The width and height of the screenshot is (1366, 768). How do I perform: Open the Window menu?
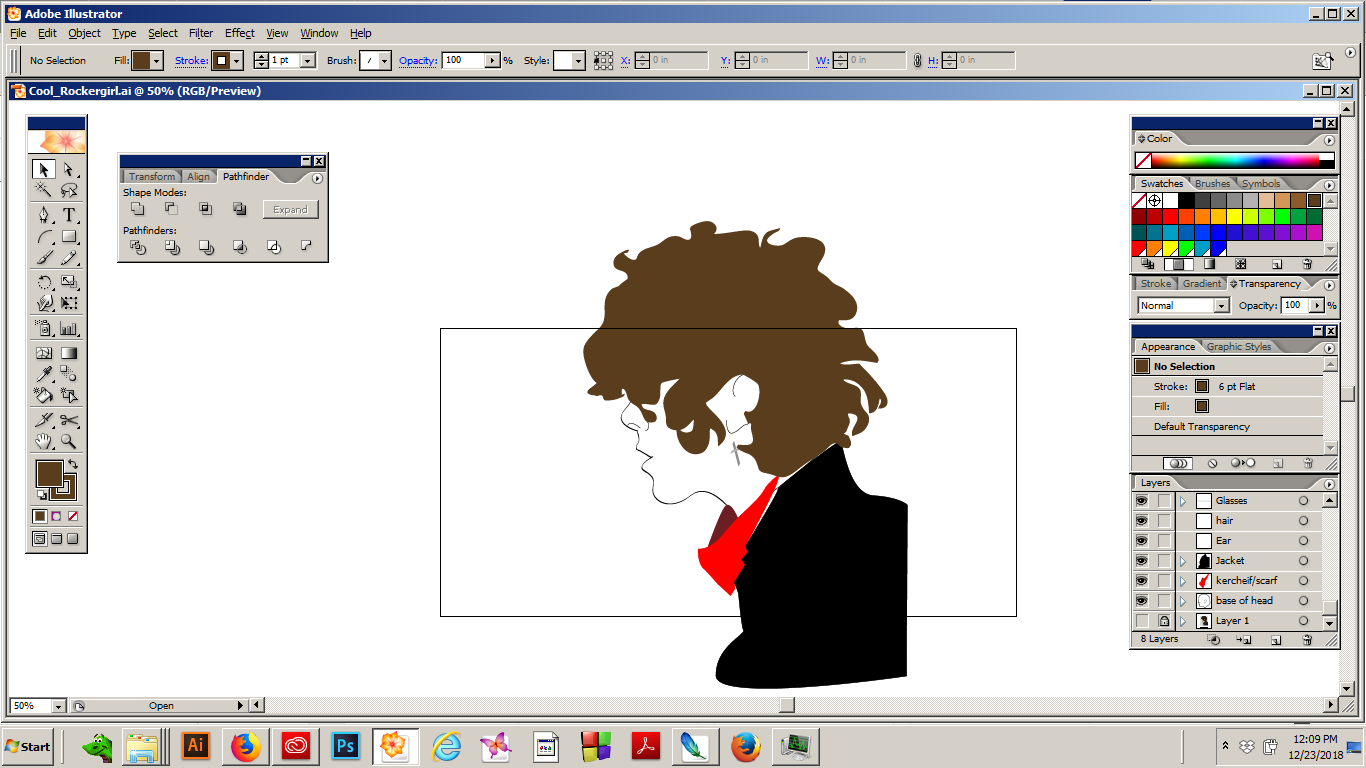coord(319,33)
